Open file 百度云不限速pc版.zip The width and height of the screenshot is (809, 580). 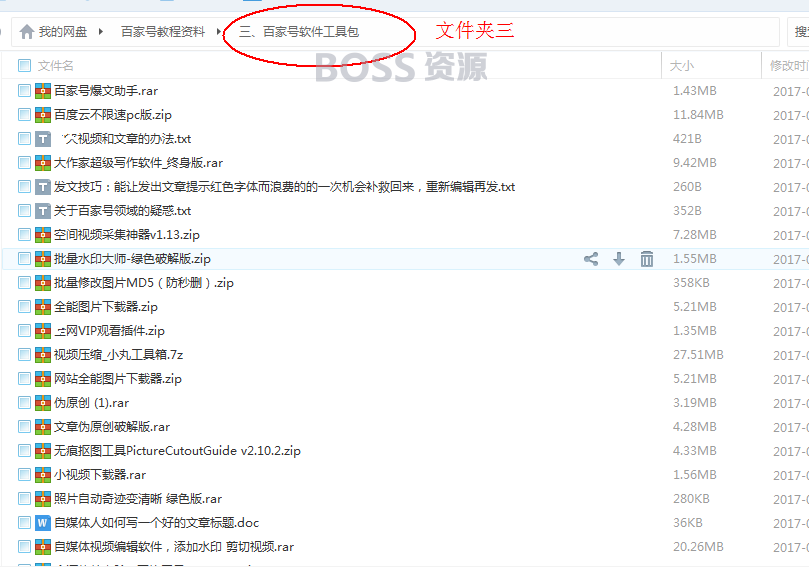112,115
